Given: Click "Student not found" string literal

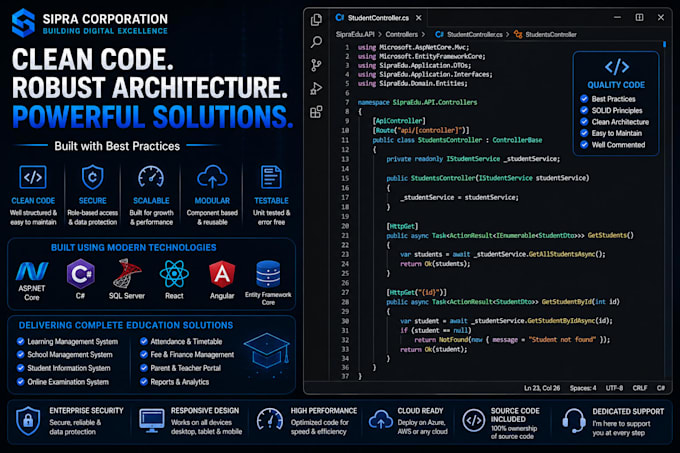Looking at the screenshot, I should pyautogui.click(x=562, y=339).
